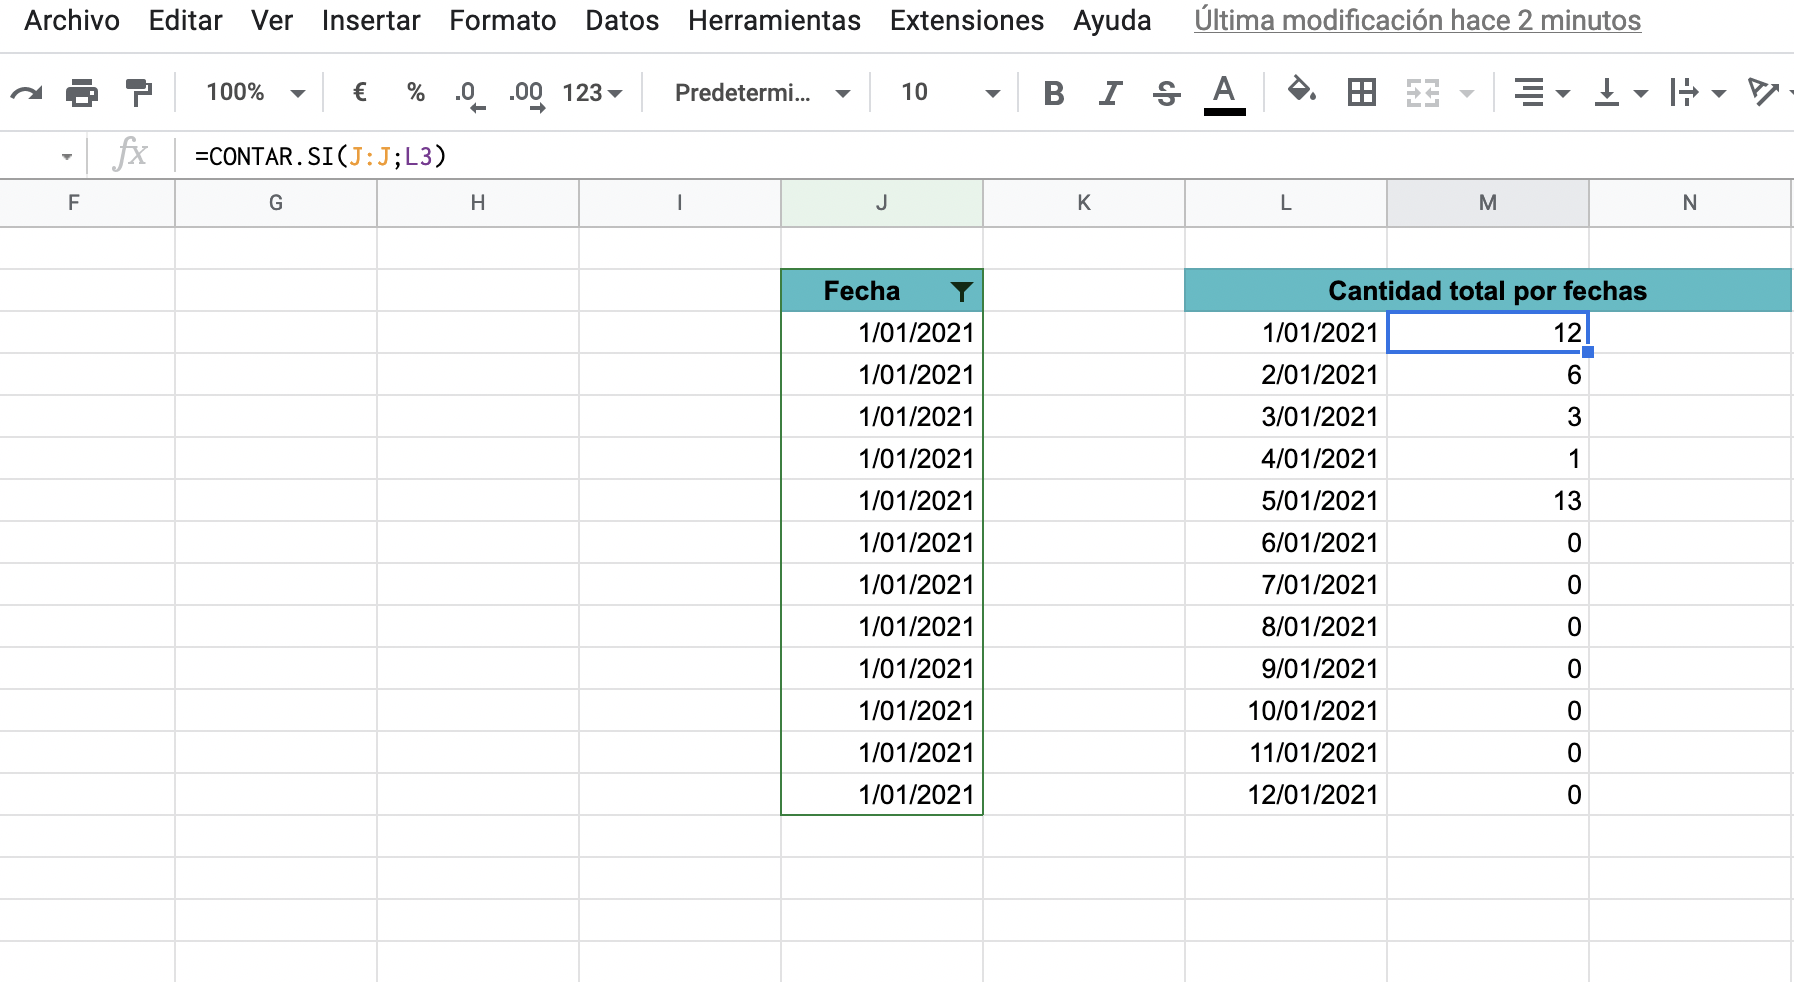
Task: Expand the name box dropdown arrow
Action: [67, 157]
